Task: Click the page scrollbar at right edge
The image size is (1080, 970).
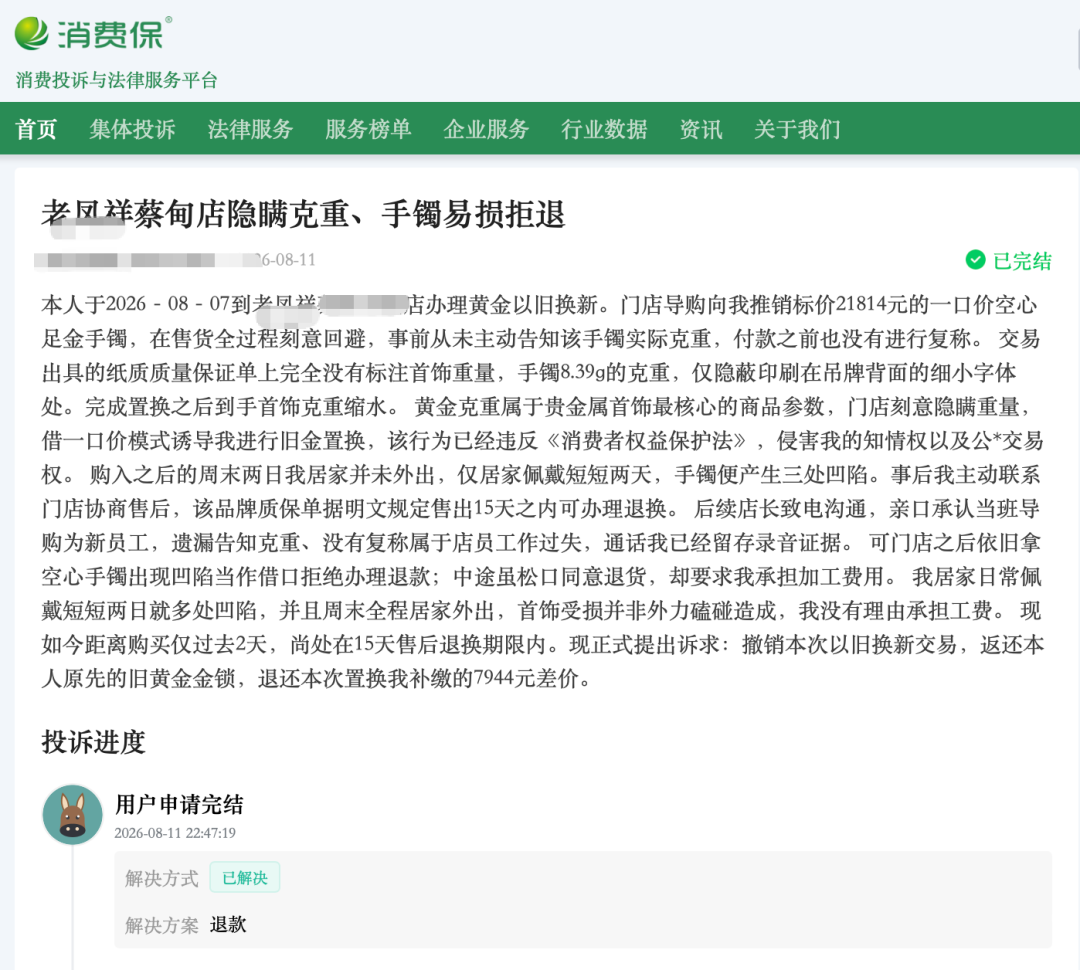Action: pos(1077,52)
